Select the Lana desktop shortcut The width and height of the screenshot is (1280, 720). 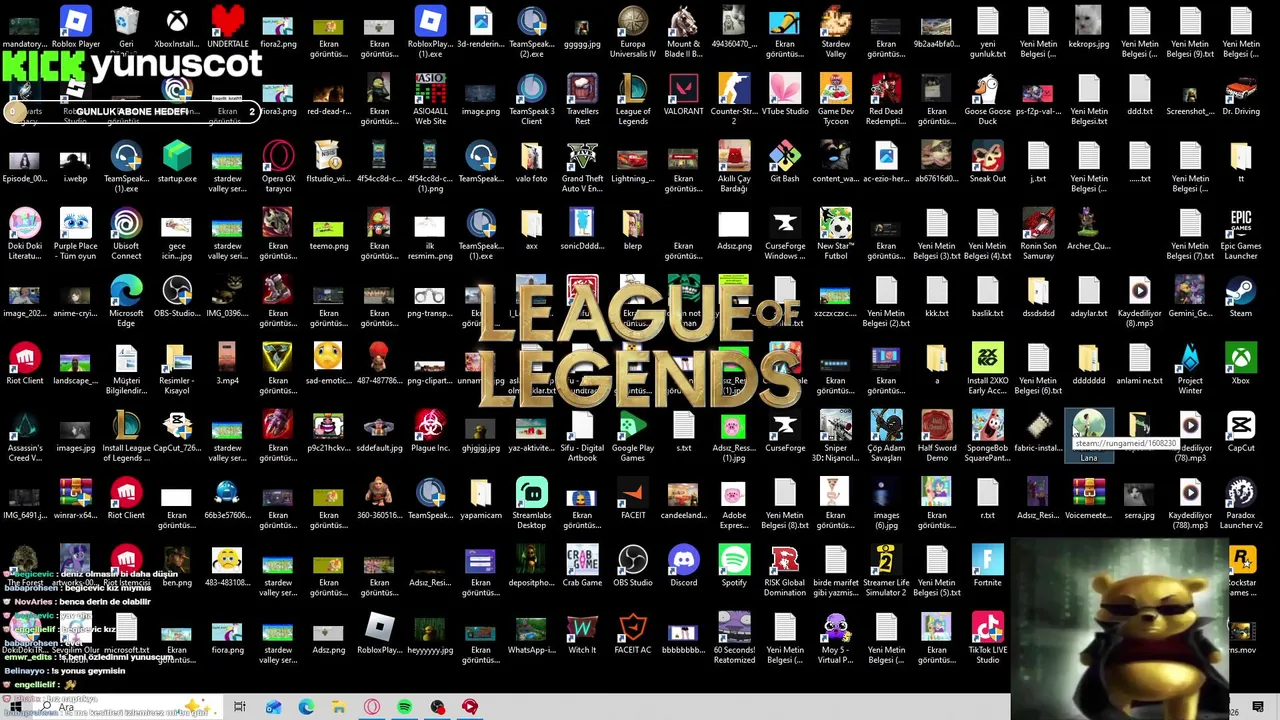1089,436
